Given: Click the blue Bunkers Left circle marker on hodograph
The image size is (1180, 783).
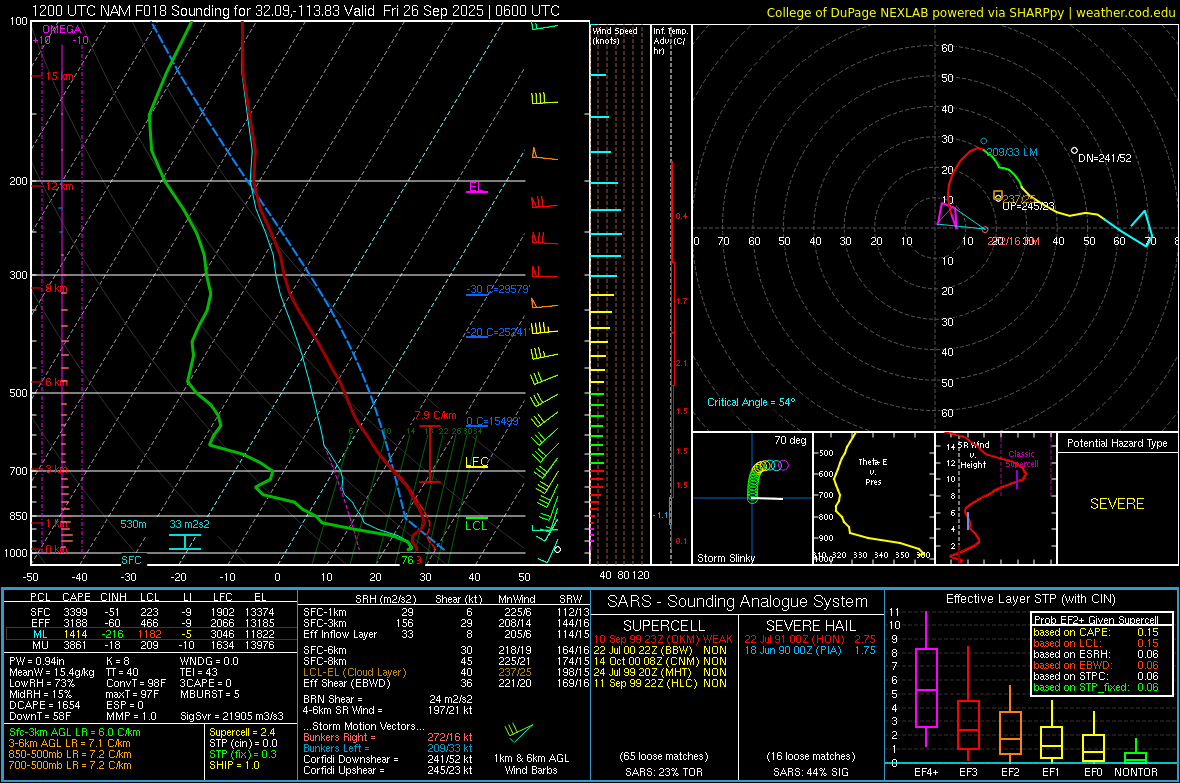Looking at the screenshot, I should [x=984, y=142].
